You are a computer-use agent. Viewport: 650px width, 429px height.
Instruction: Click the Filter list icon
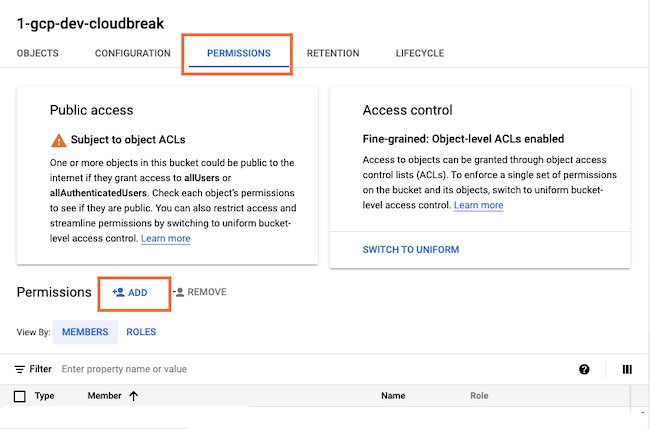[x=20, y=369]
